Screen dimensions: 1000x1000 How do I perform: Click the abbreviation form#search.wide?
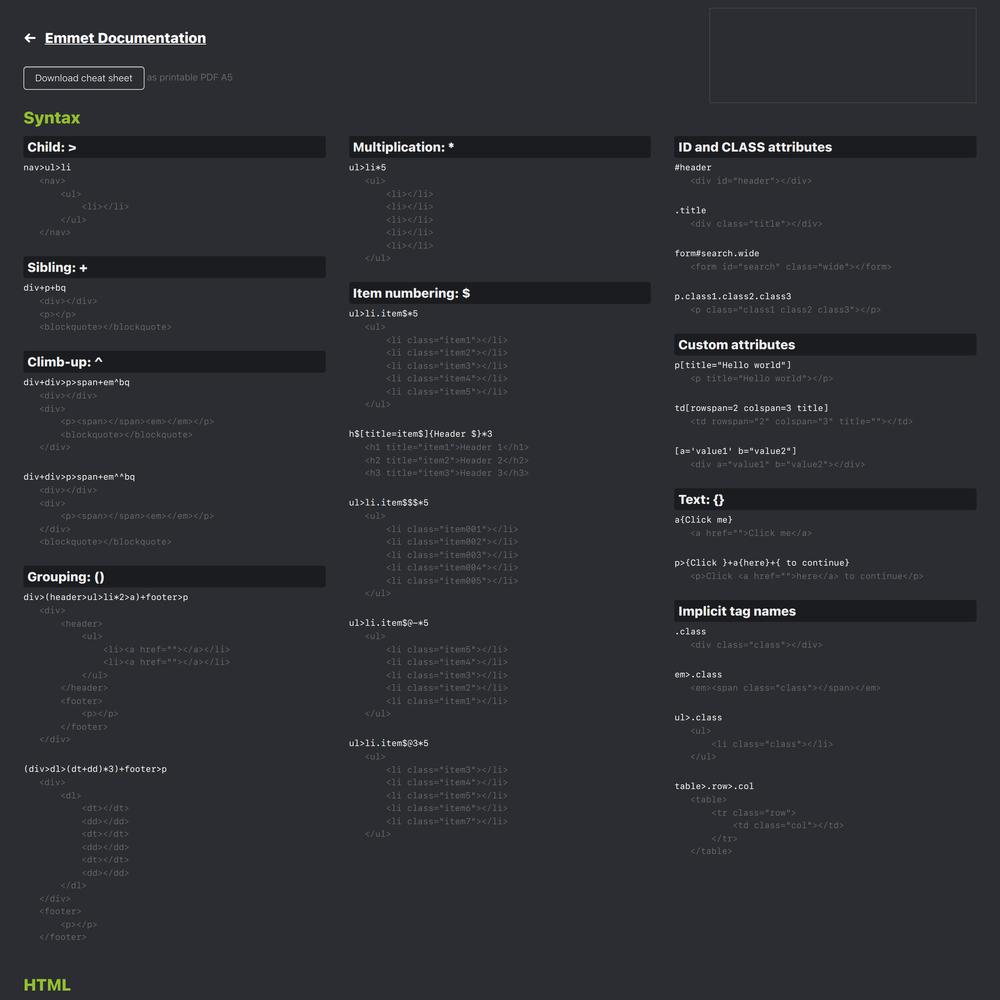(x=717, y=254)
